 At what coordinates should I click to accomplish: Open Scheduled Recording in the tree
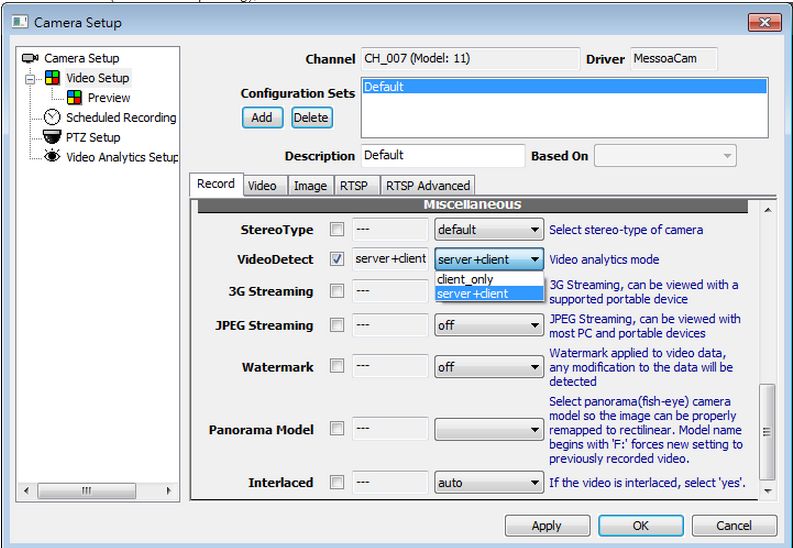pos(121,117)
